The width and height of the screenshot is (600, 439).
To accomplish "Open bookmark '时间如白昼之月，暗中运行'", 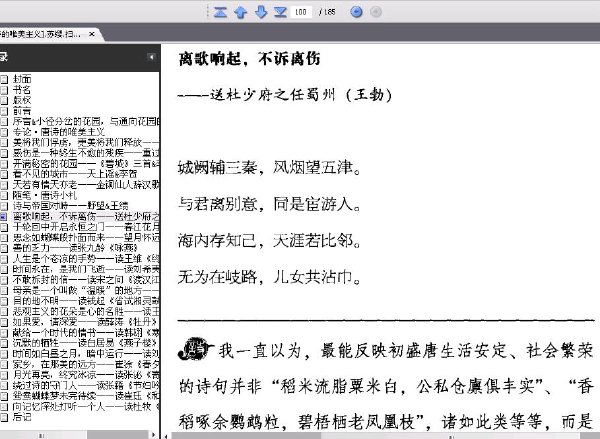I will coord(86,354).
